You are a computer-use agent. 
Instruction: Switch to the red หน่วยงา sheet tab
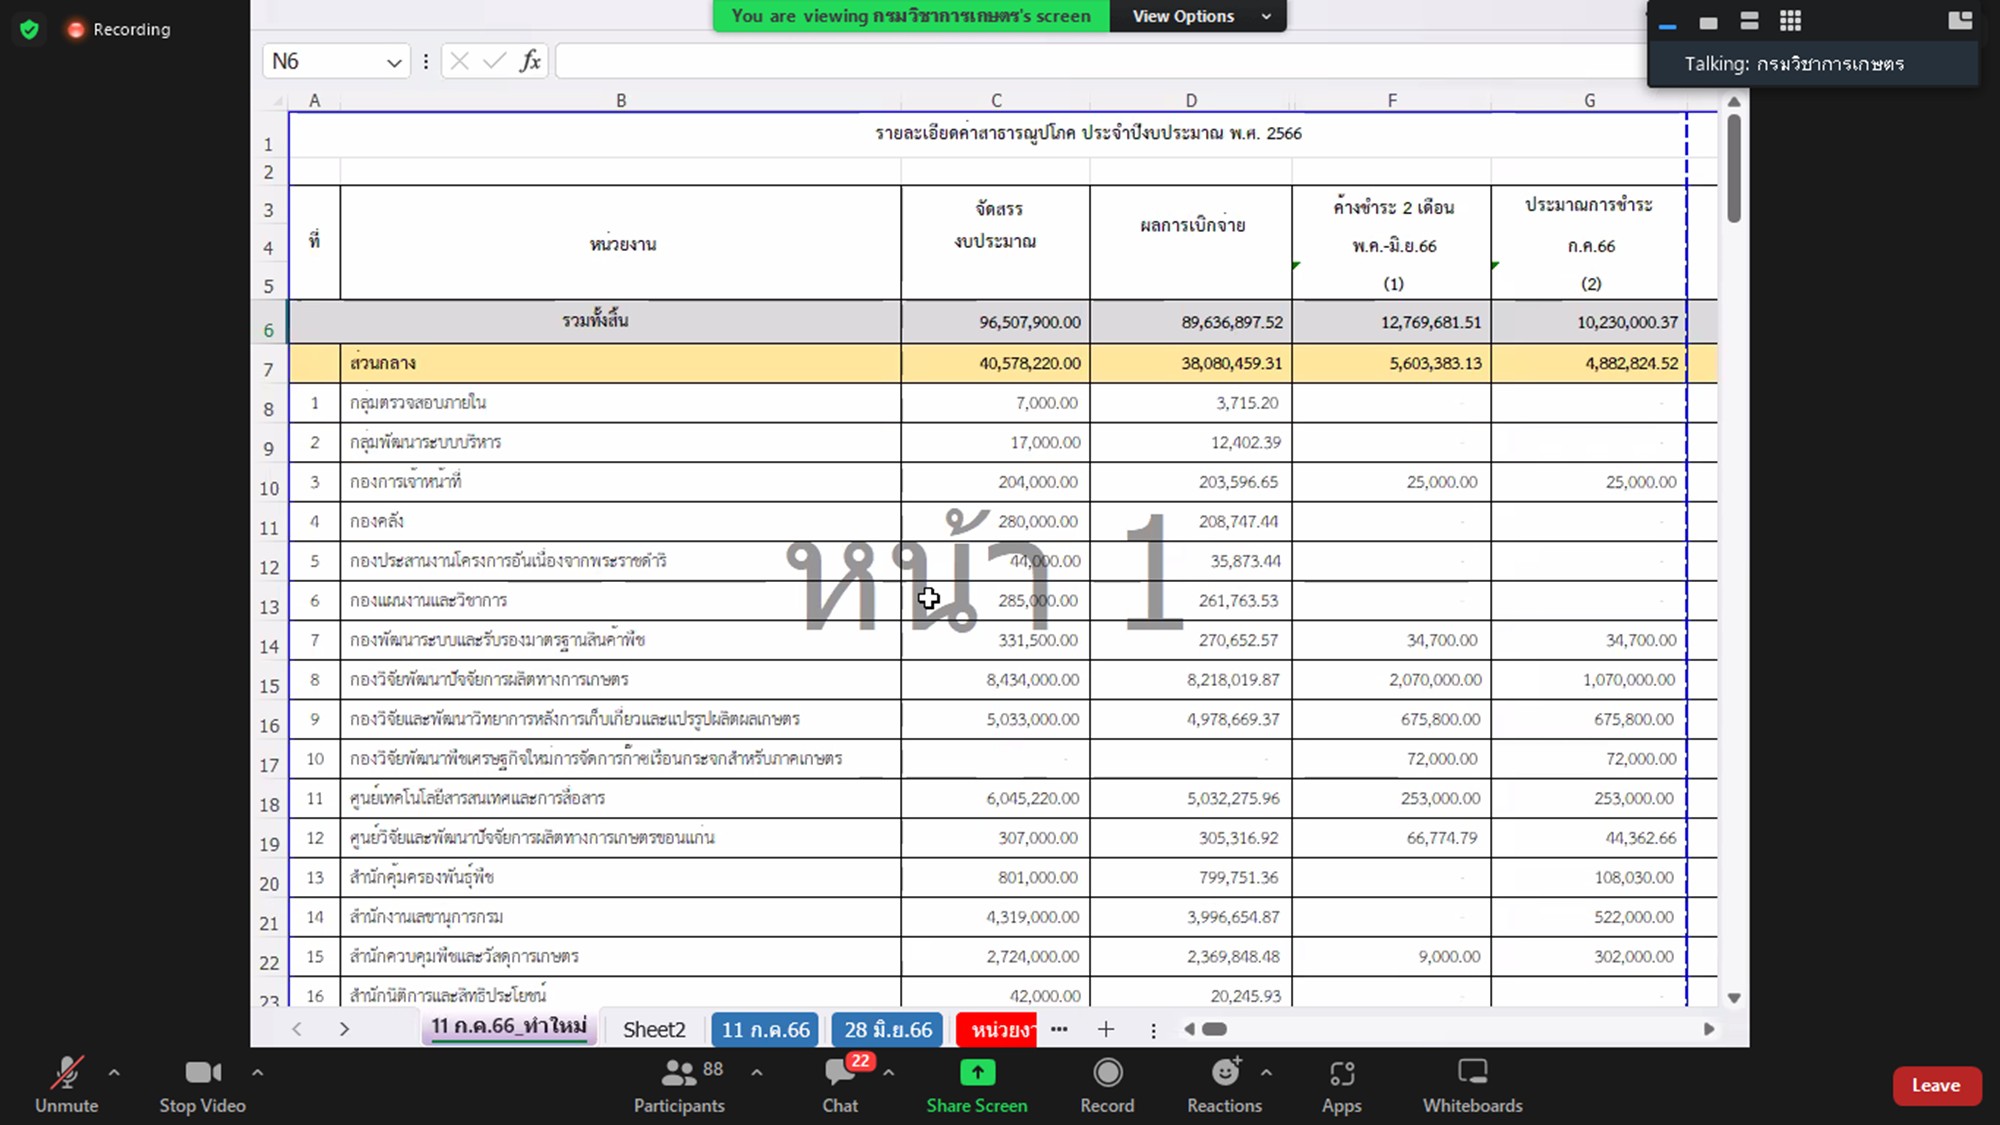tap(996, 1029)
